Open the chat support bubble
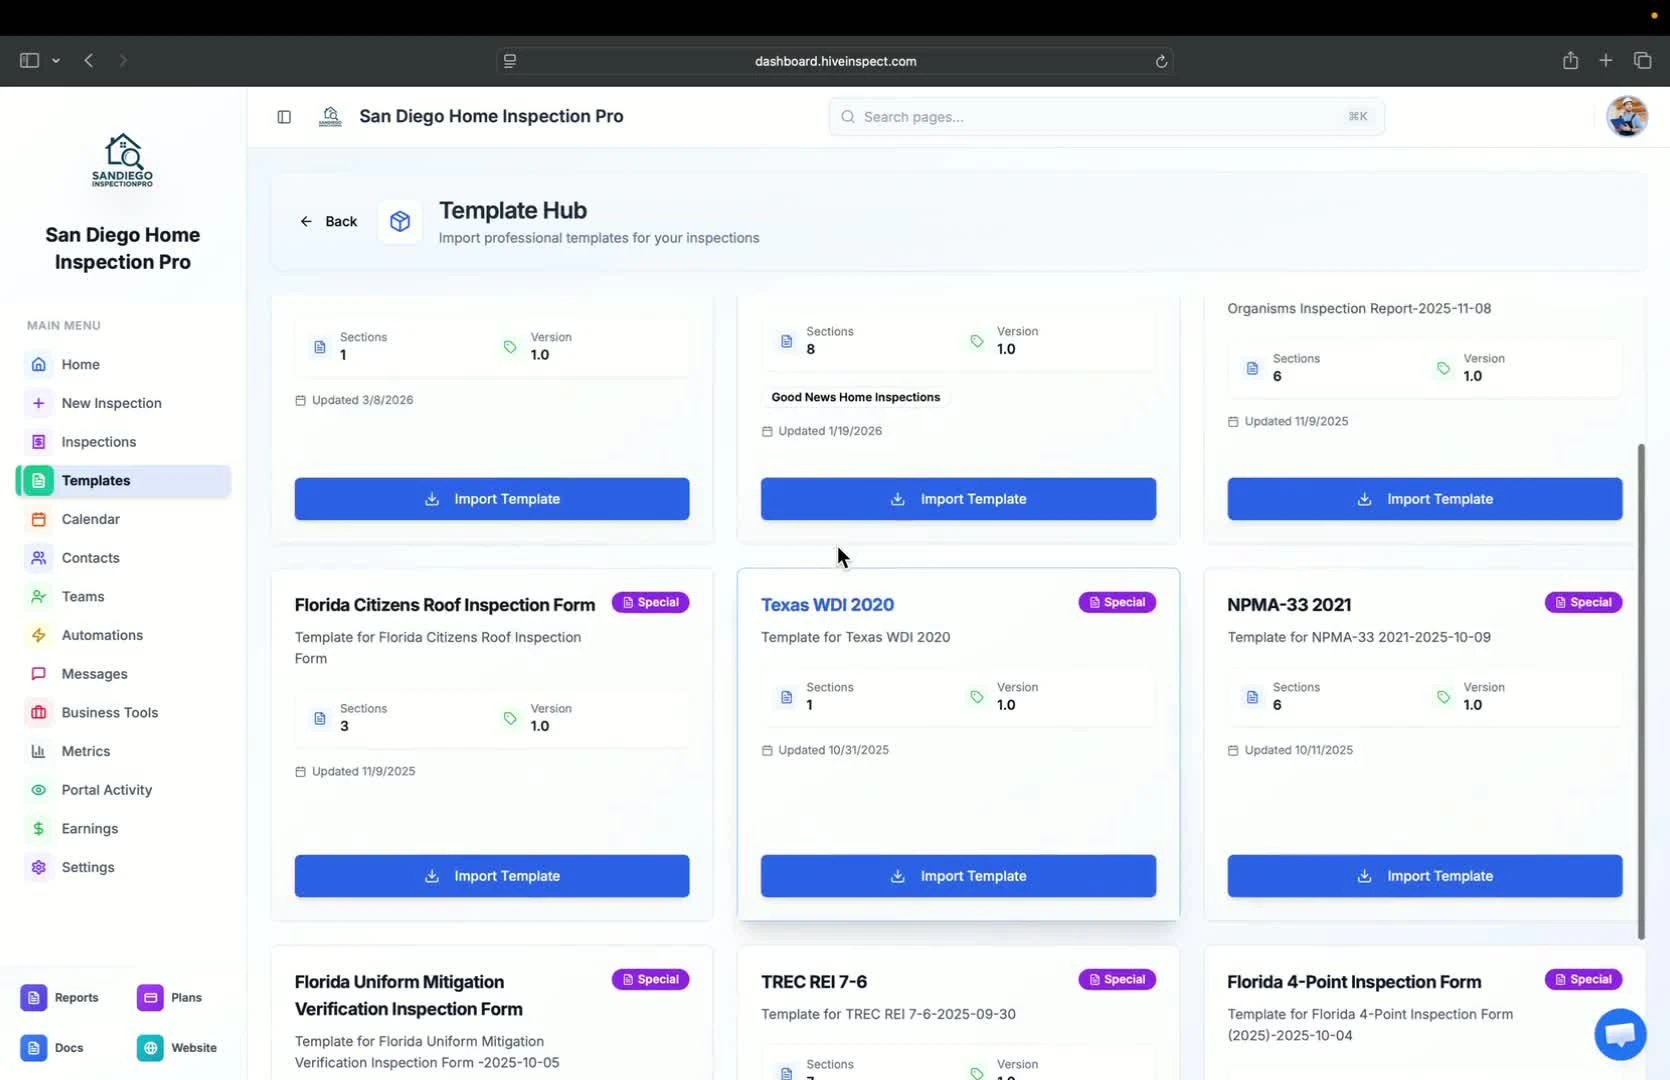The width and height of the screenshot is (1670, 1080). [1620, 1034]
